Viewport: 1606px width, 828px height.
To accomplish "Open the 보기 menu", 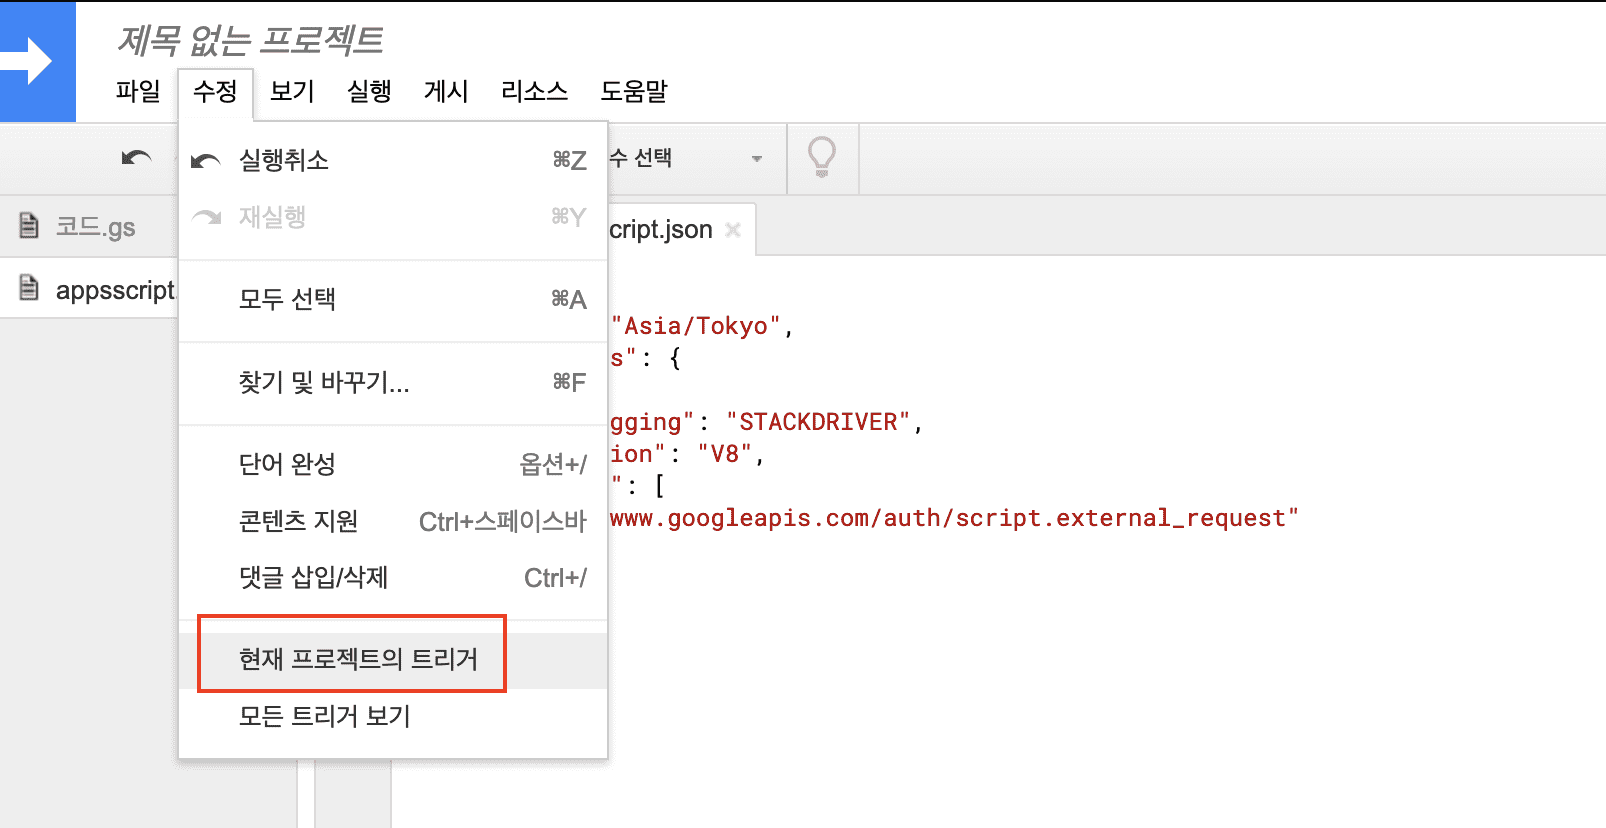I will tap(292, 91).
